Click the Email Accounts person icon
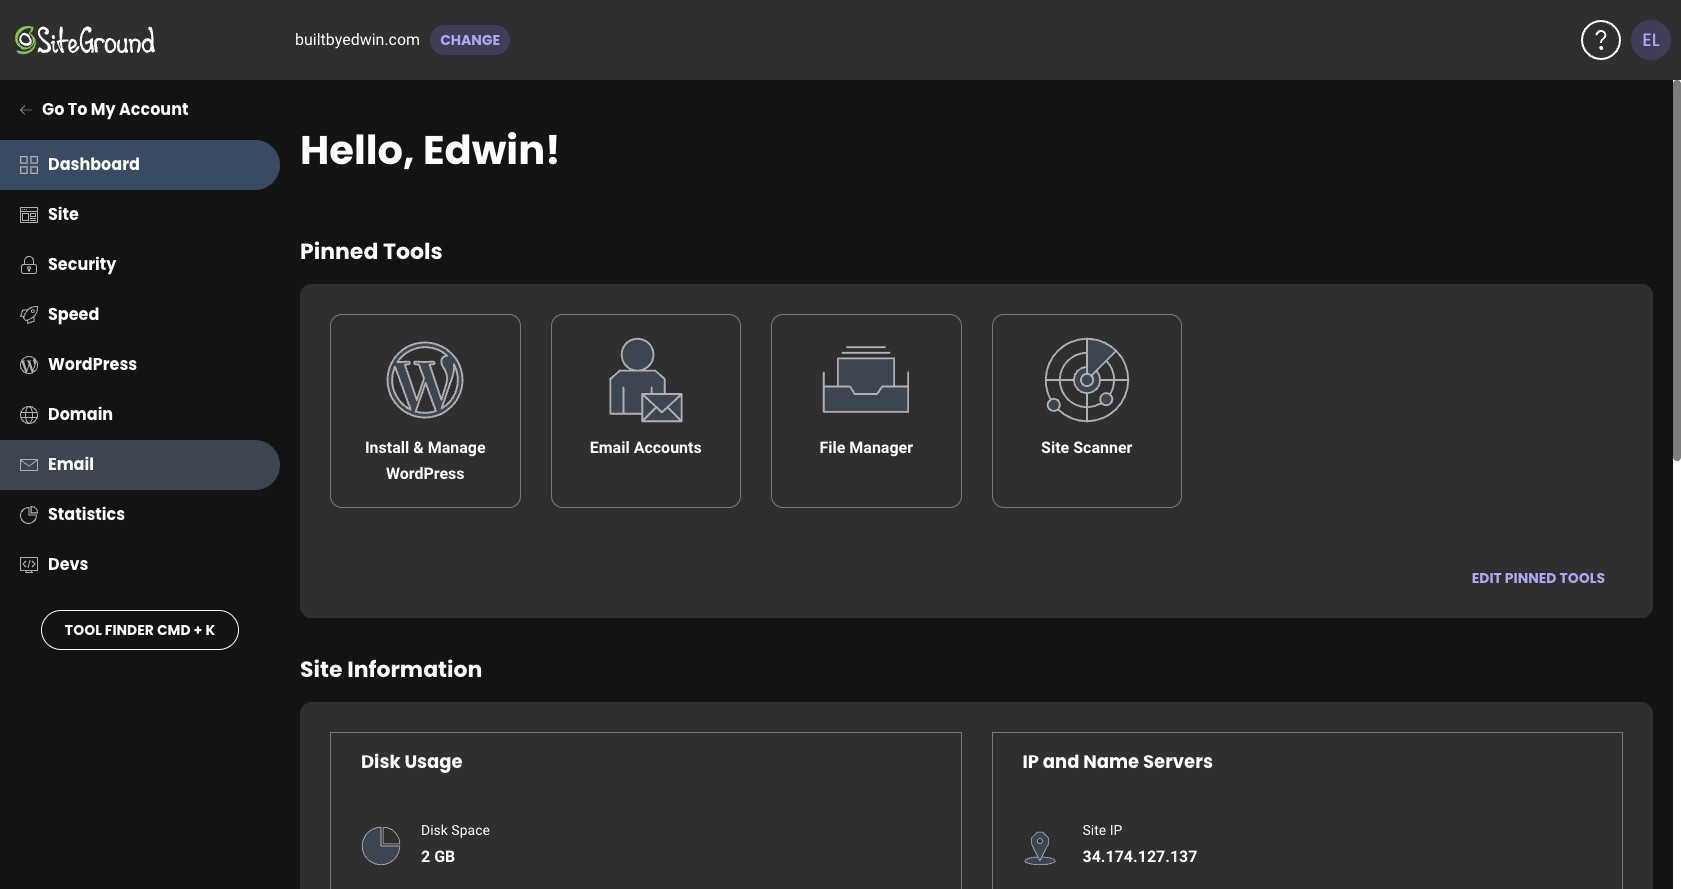The width and height of the screenshot is (1681, 889). point(645,380)
